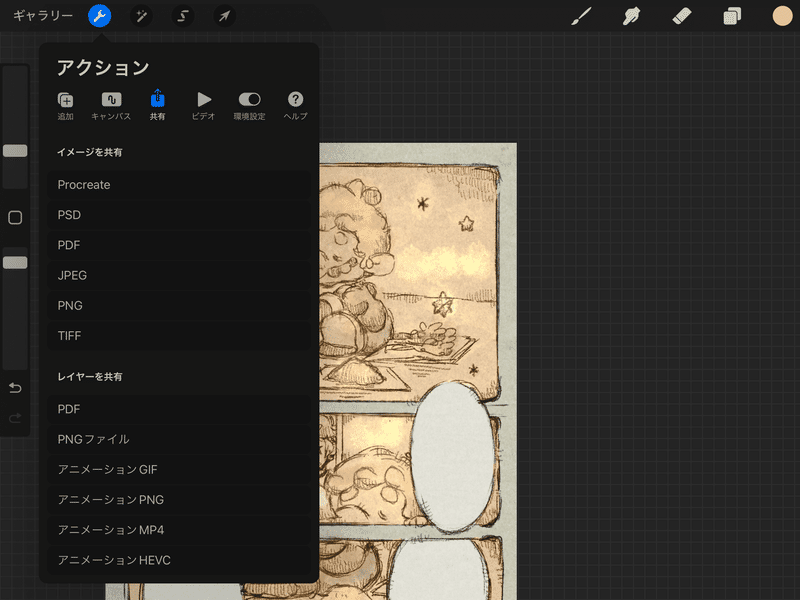
Task: Share image as PSD
Action: coord(179,215)
